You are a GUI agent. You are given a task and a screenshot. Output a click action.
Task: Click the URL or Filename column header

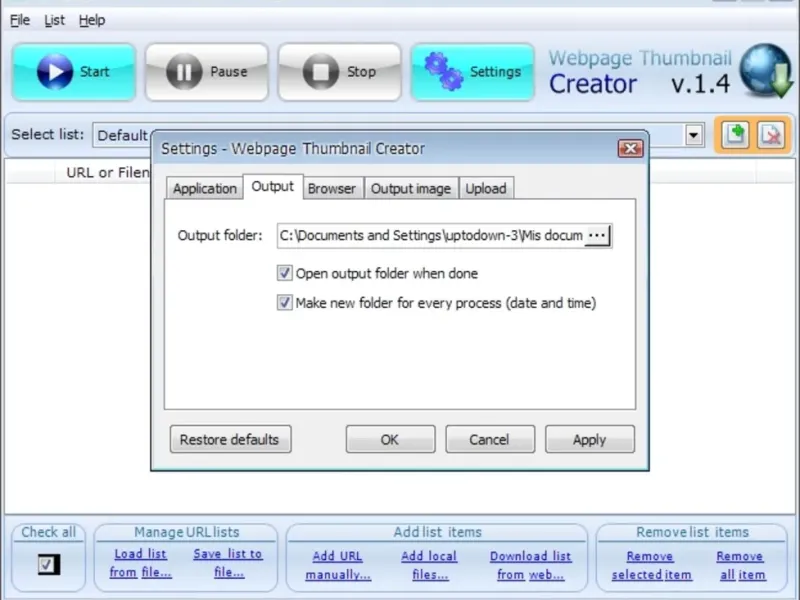[103, 172]
